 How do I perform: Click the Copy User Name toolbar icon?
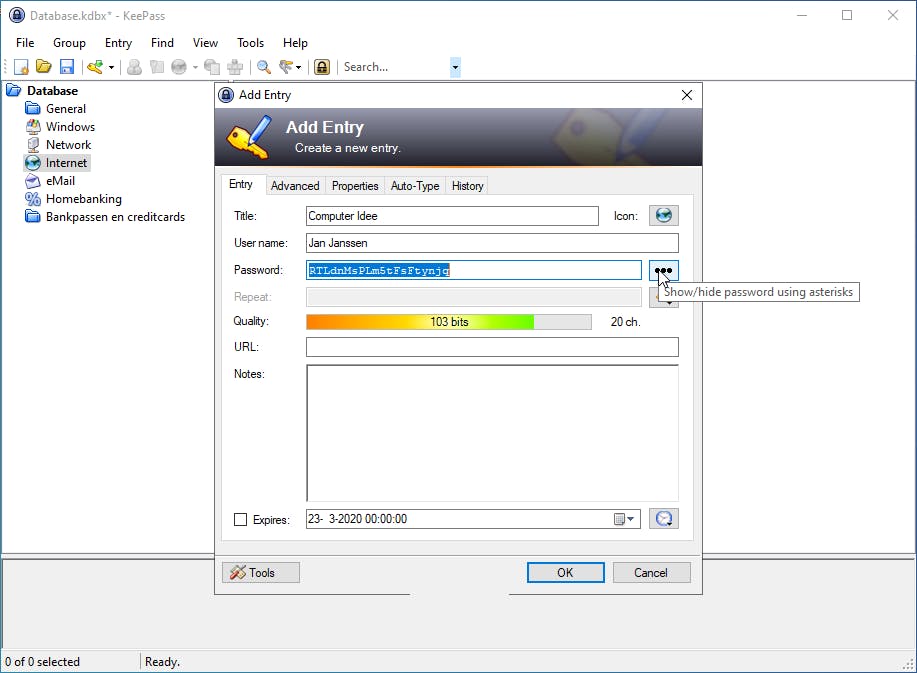pos(135,67)
